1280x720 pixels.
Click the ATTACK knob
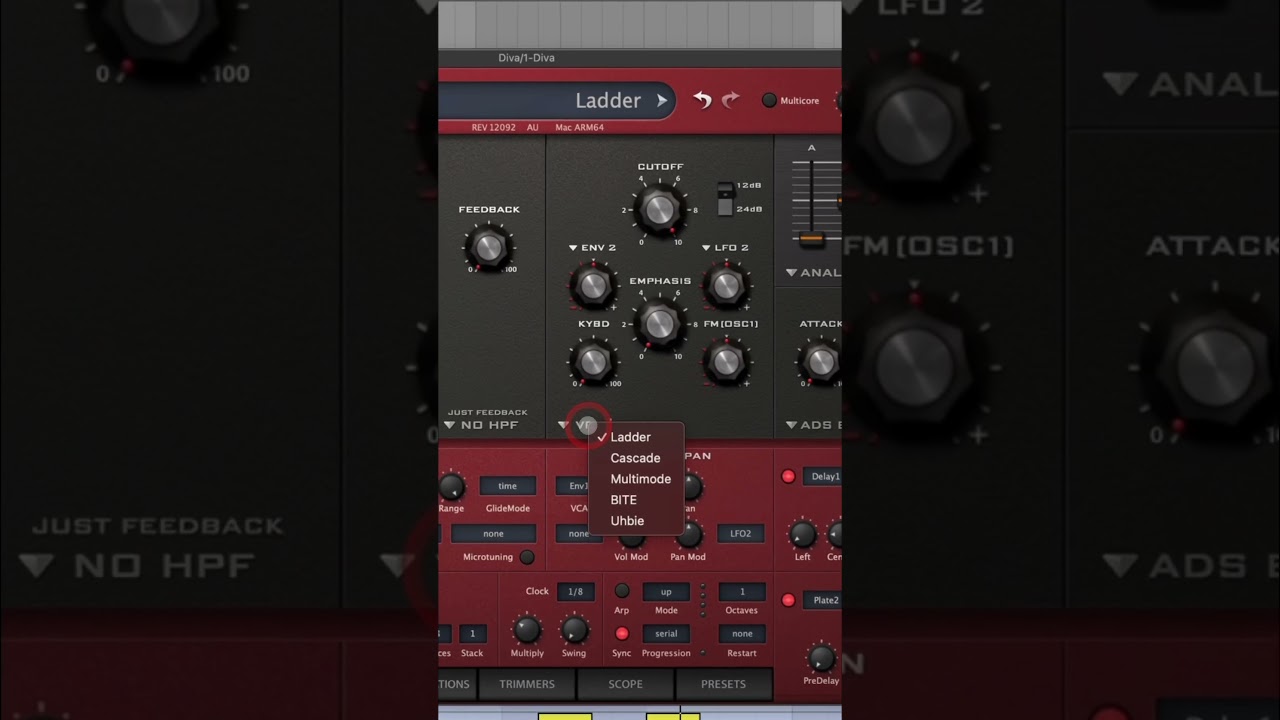[821, 361]
